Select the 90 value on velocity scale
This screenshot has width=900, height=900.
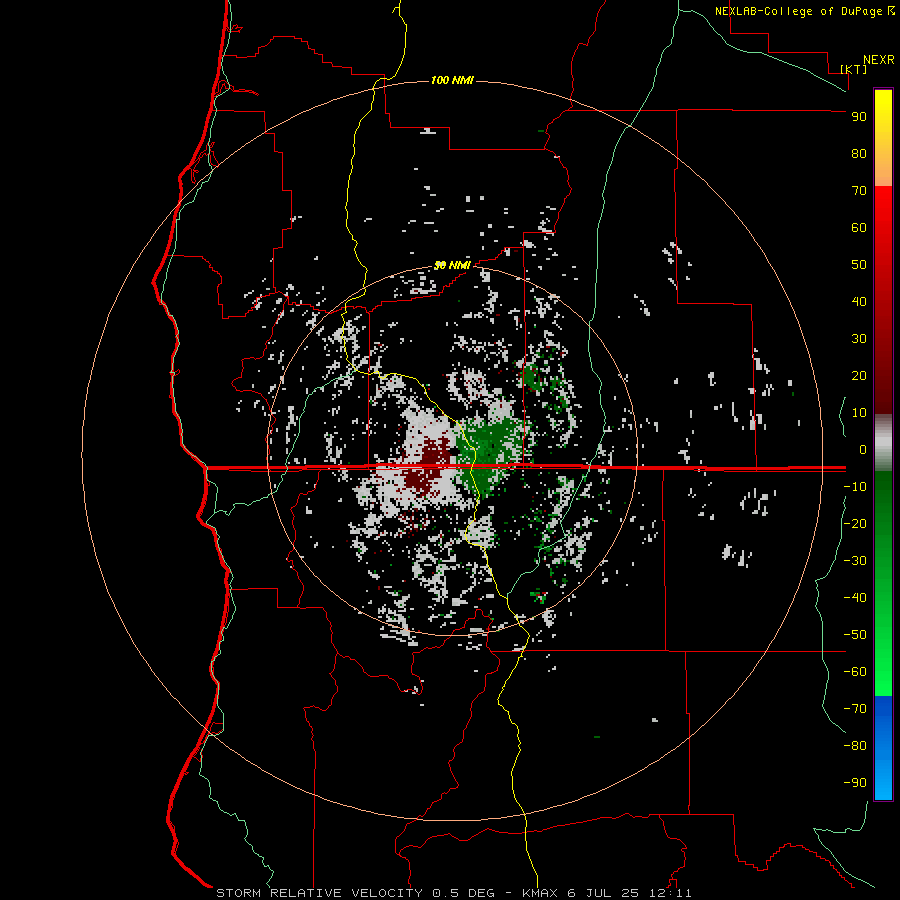point(859,117)
